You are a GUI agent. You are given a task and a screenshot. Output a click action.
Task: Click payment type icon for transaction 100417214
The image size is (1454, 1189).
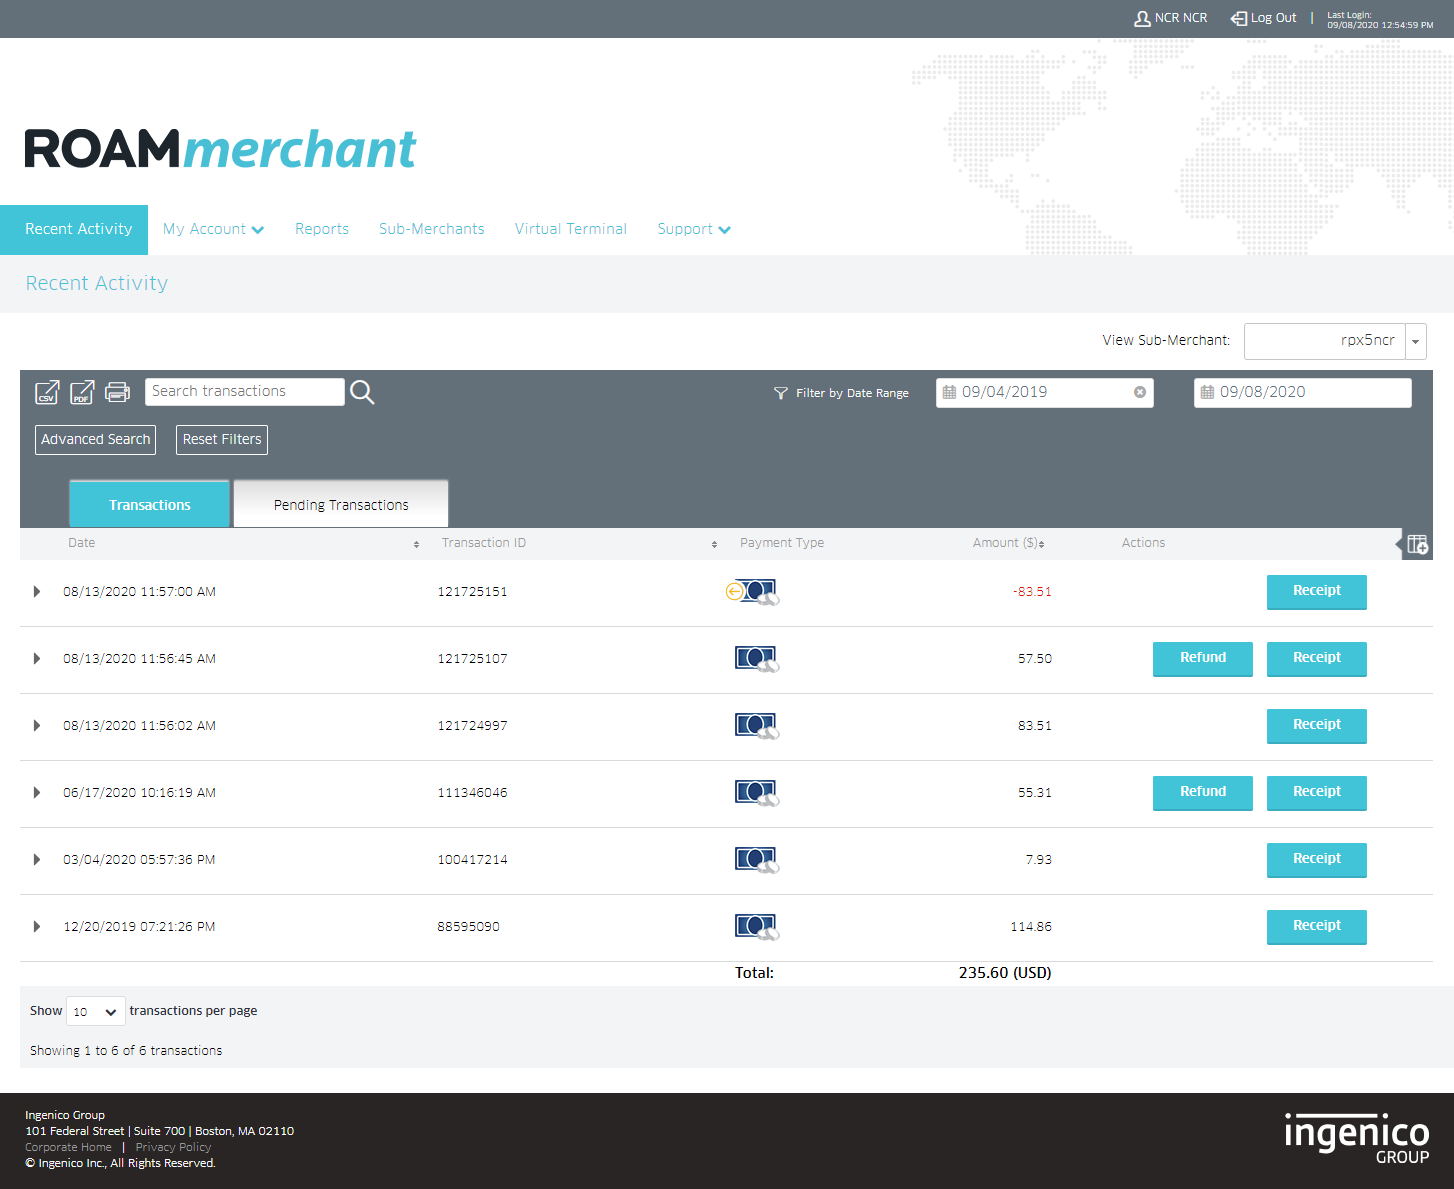[757, 860]
